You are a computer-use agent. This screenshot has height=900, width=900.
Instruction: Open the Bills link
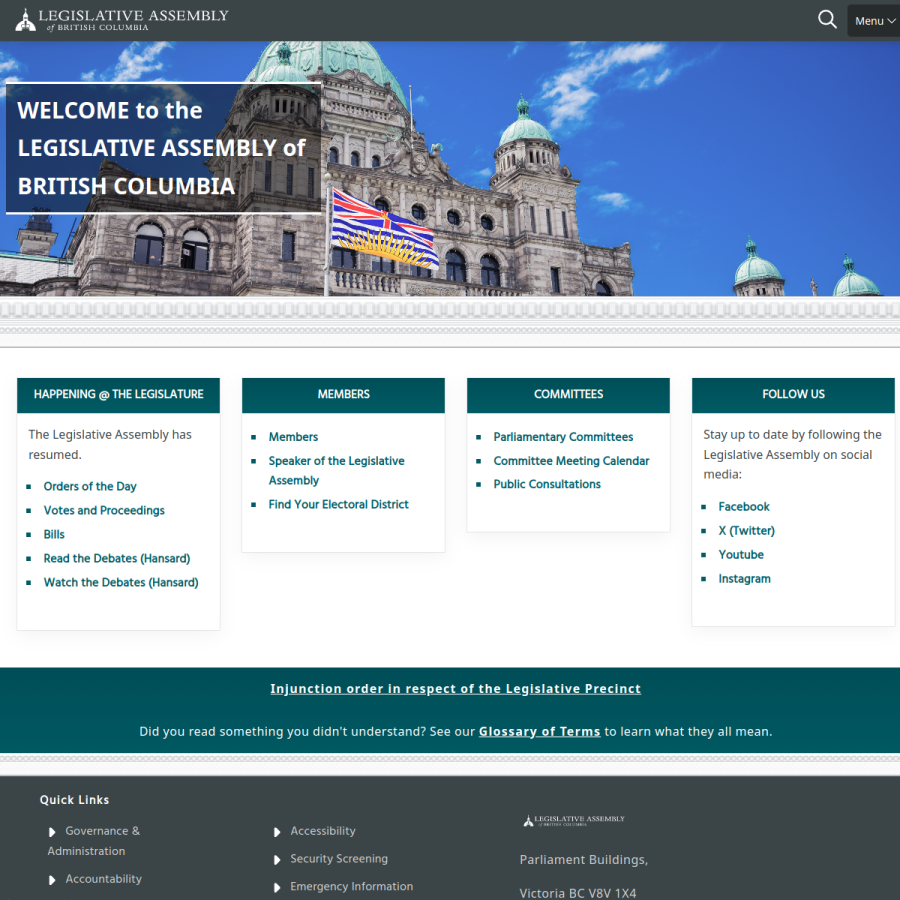pyautogui.click(x=54, y=534)
